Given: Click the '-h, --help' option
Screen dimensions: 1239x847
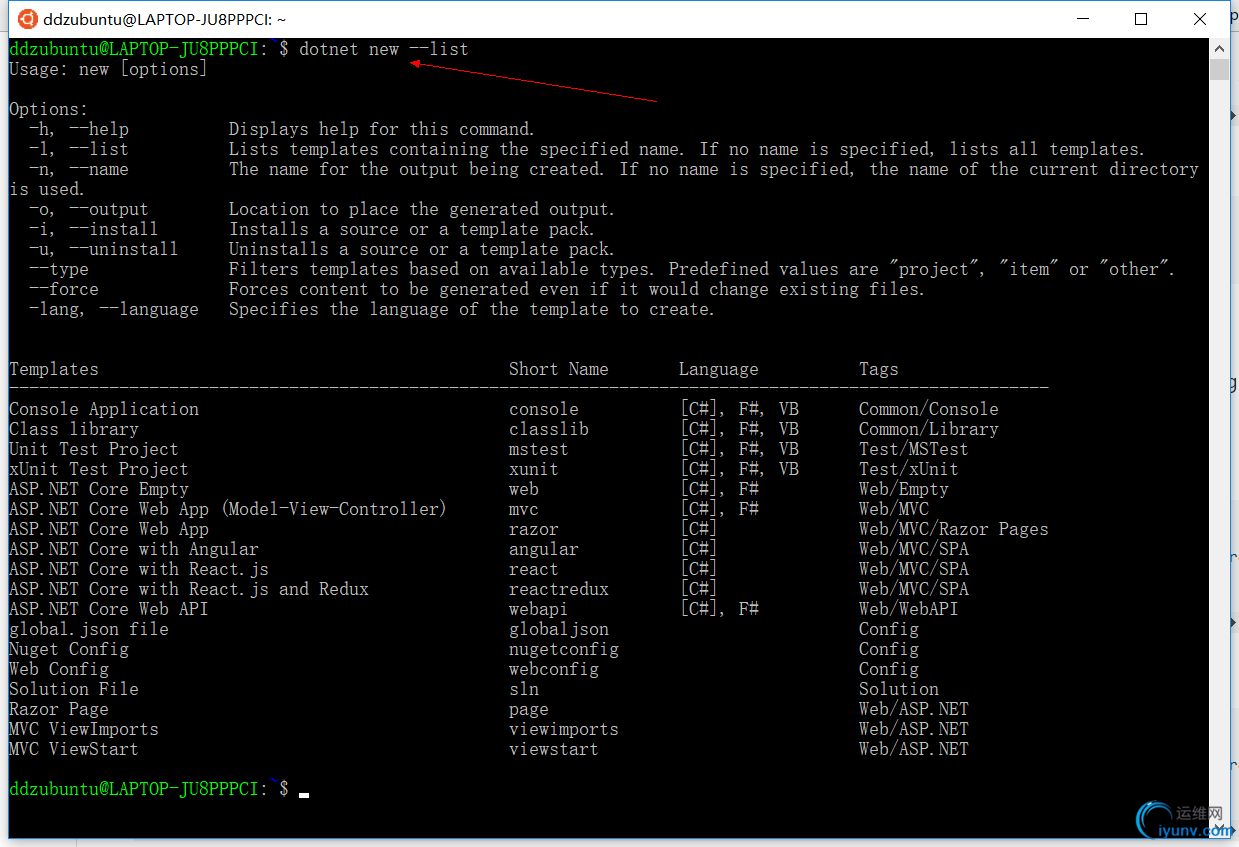Looking at the screenshot, I should click(x=79, y=129).
